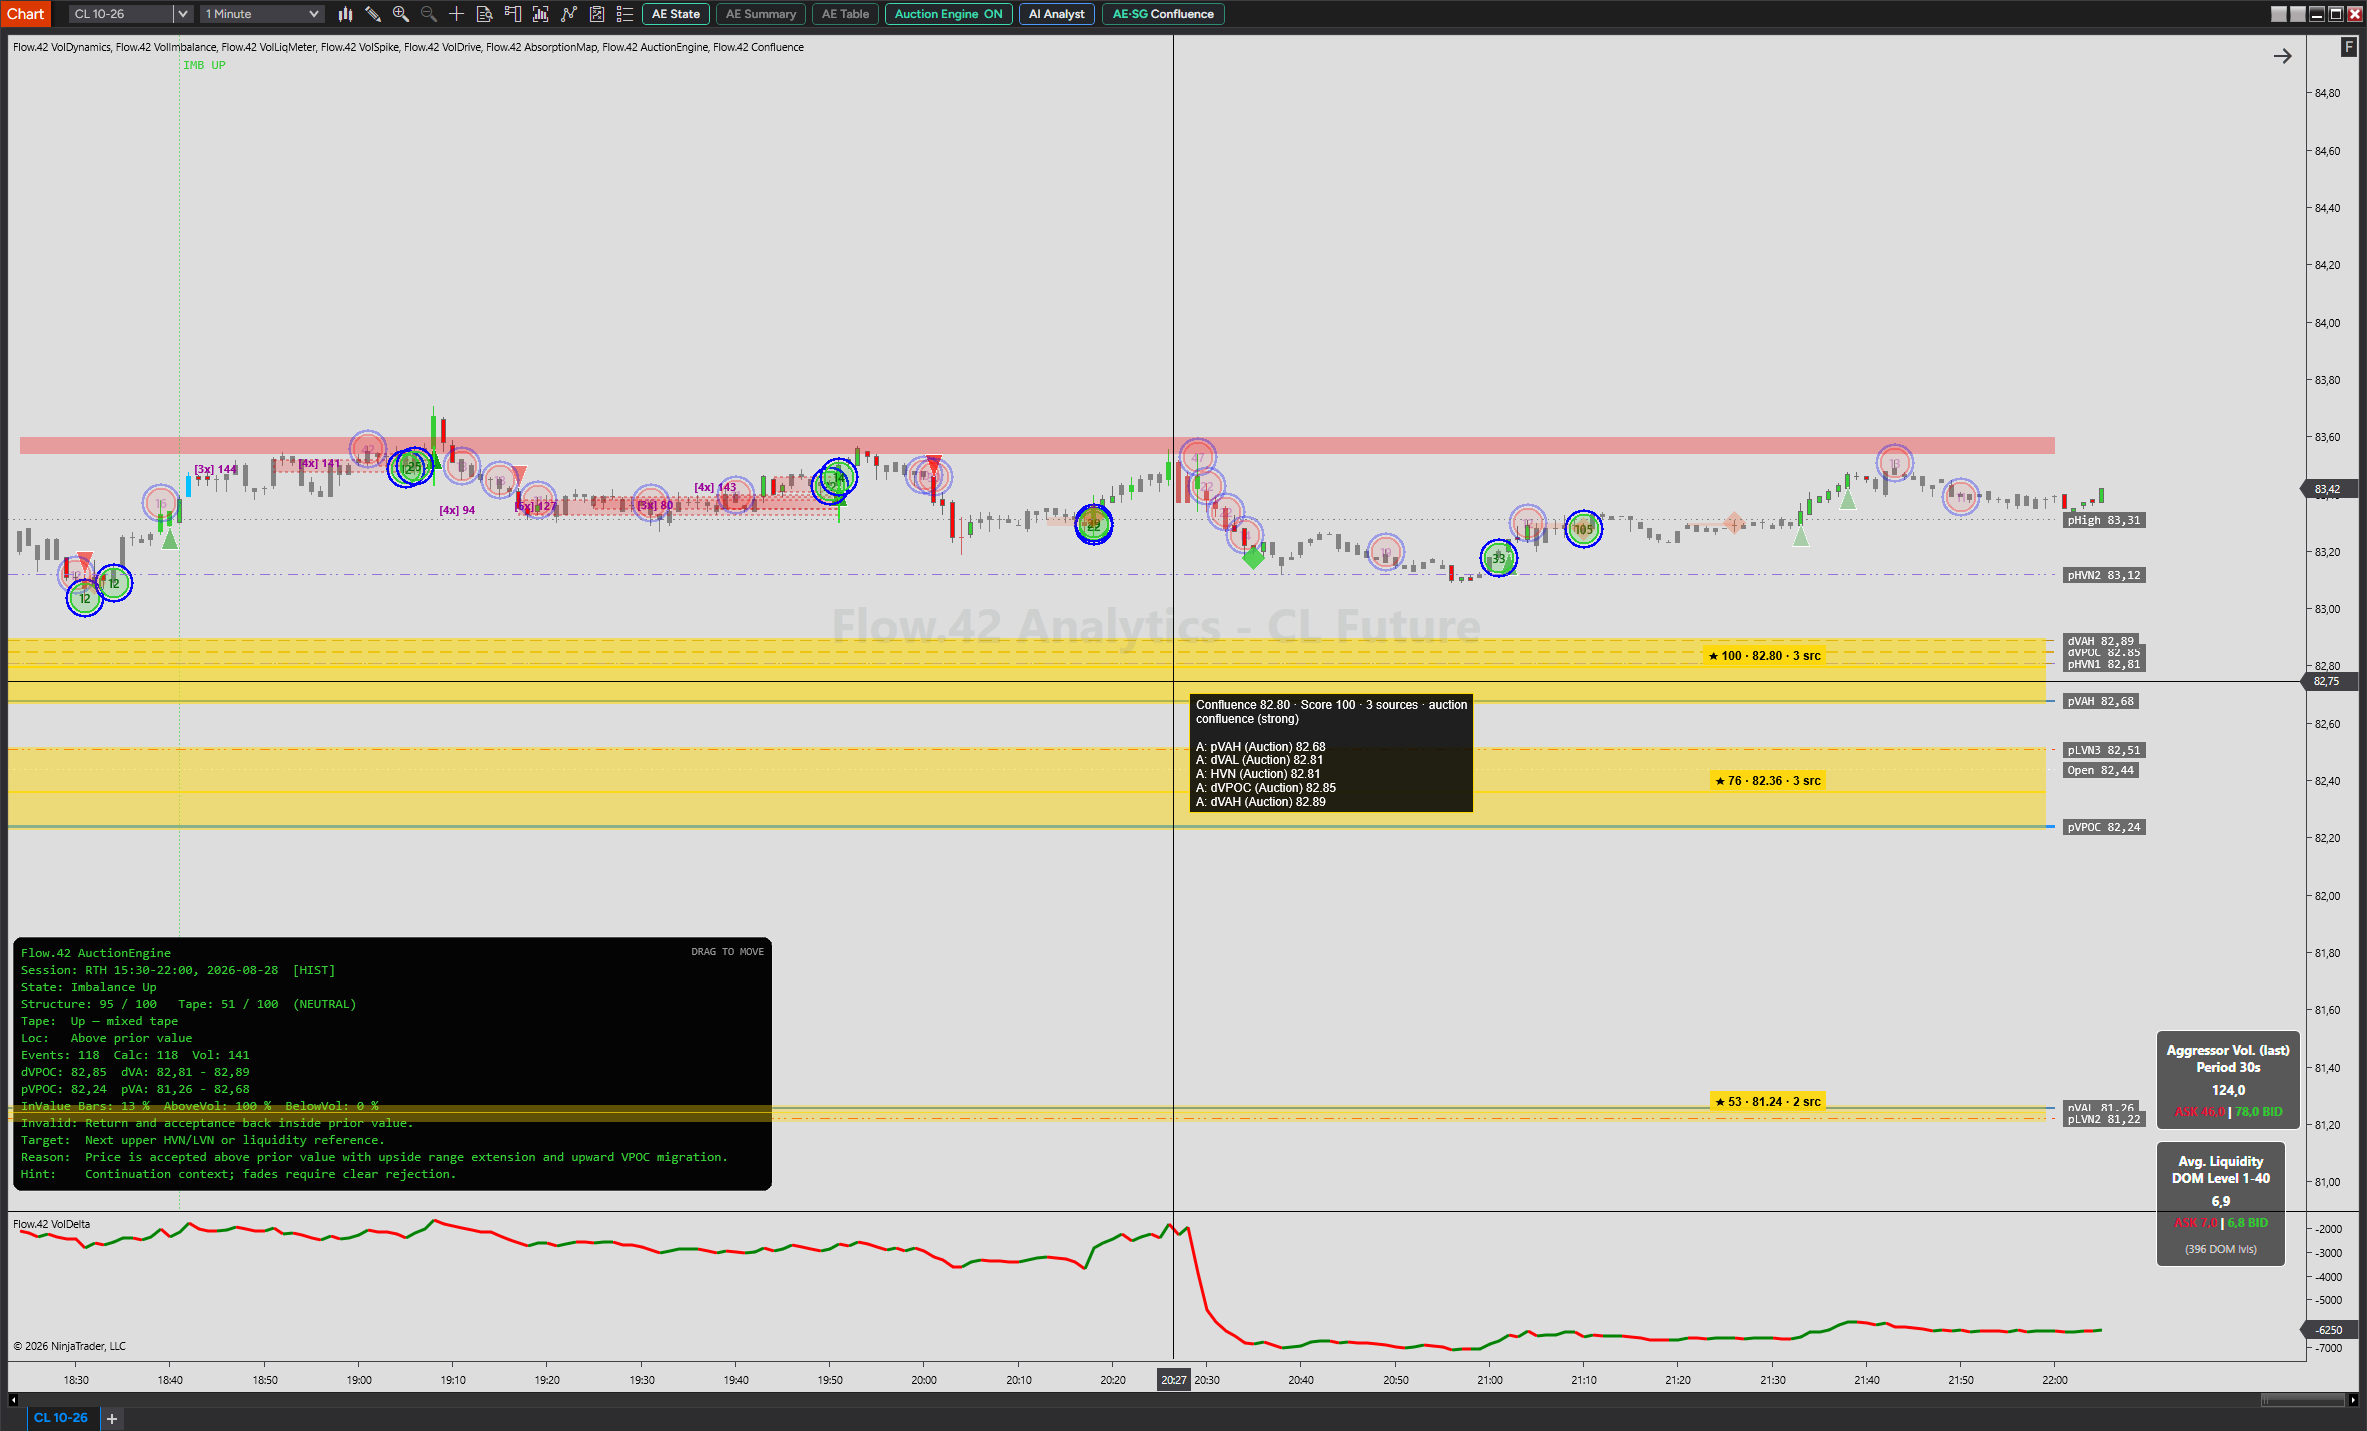Switch off Auction Engine ON toggle
Viewport: 2367px width, 1431px height.
point(948,14)
